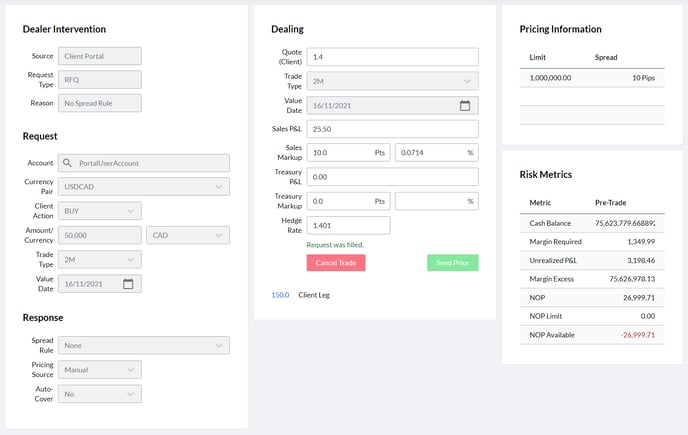Toggle the Auto-Cover dropdown set to No
Viewport: 688px width, 435px height.
click(x=99, y=394)
